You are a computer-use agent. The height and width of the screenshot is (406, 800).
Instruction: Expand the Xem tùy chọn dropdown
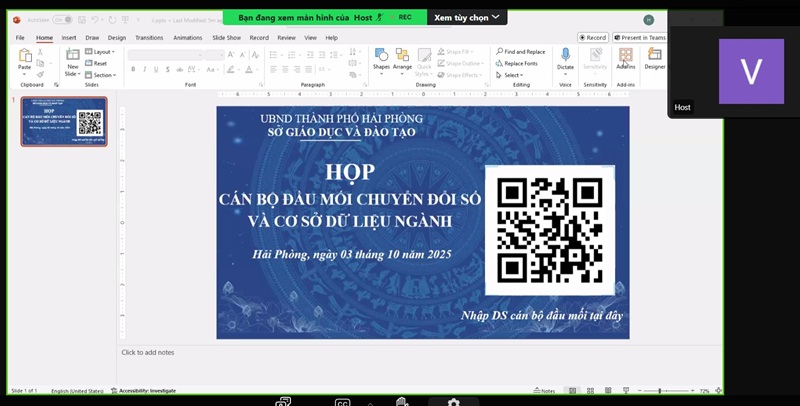click(x=466, y=17)
